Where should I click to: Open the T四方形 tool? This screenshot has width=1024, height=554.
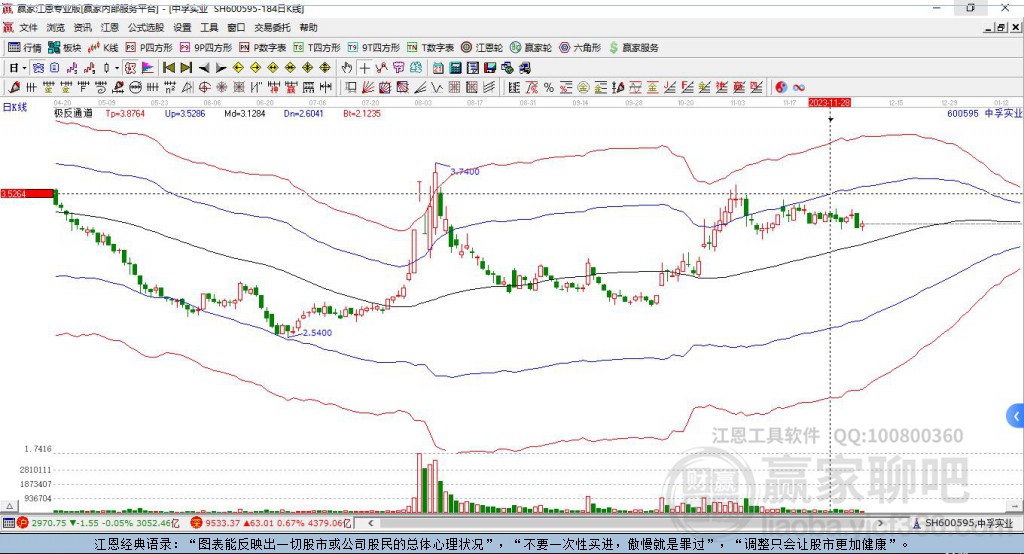(x=317, y=48)
